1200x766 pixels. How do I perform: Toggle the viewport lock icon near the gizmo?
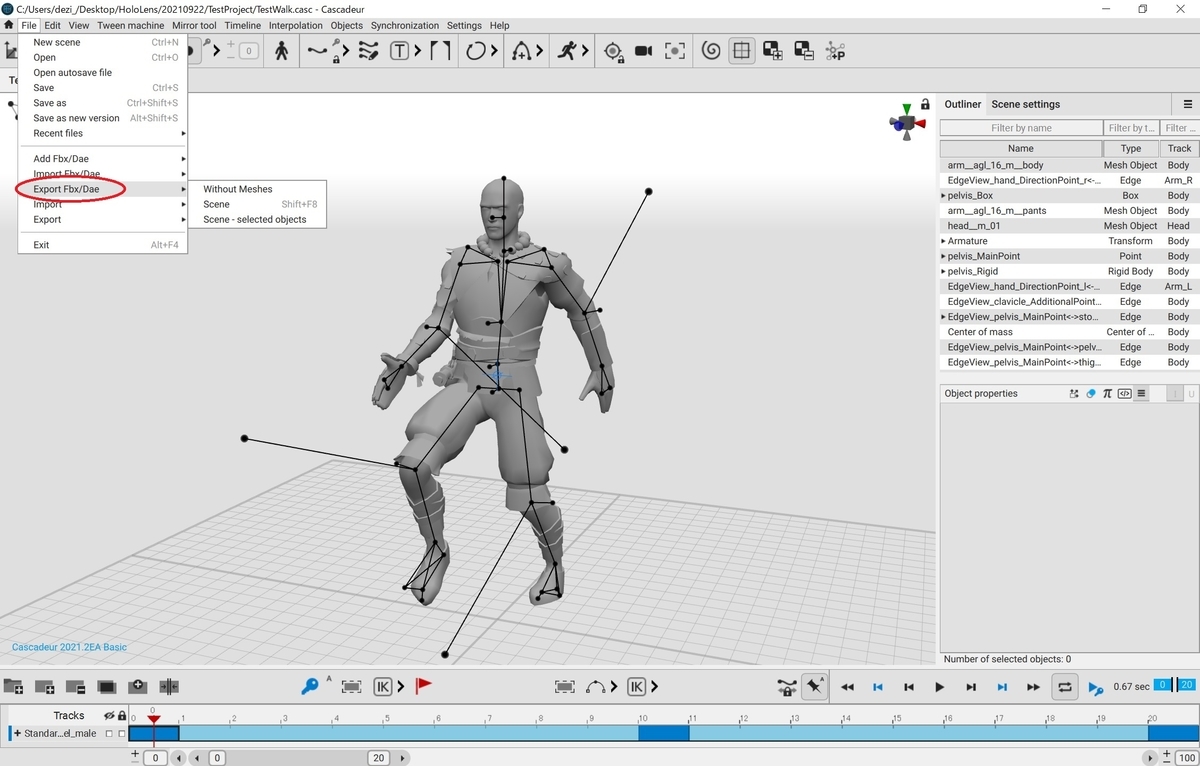point(925,104)
